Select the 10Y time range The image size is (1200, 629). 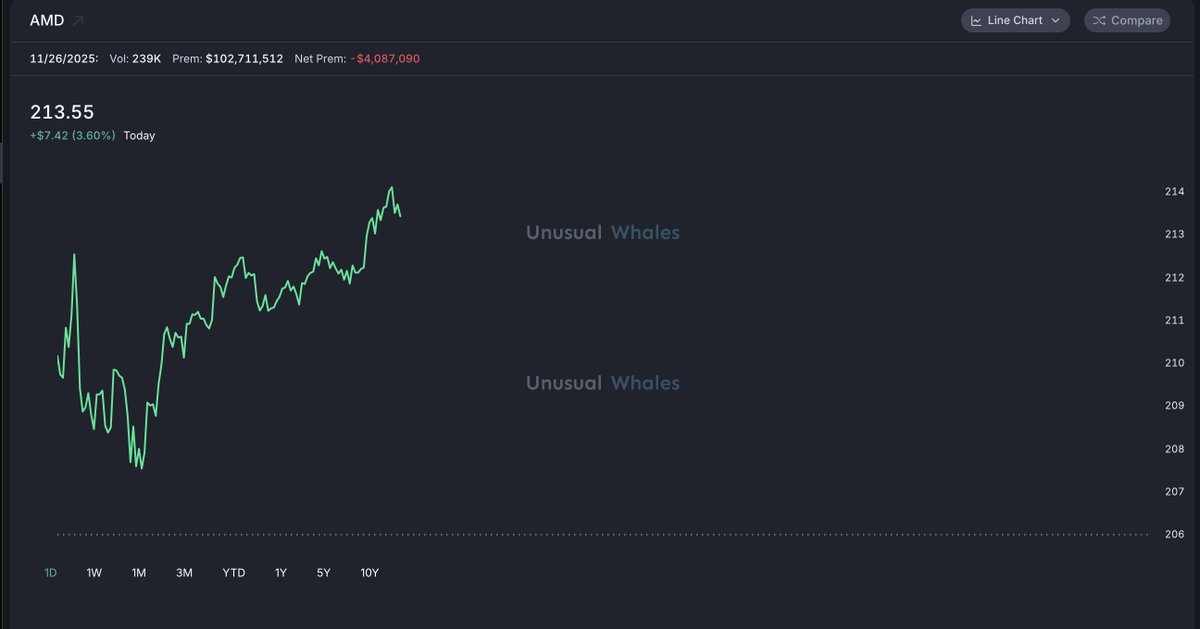[369, 573]
